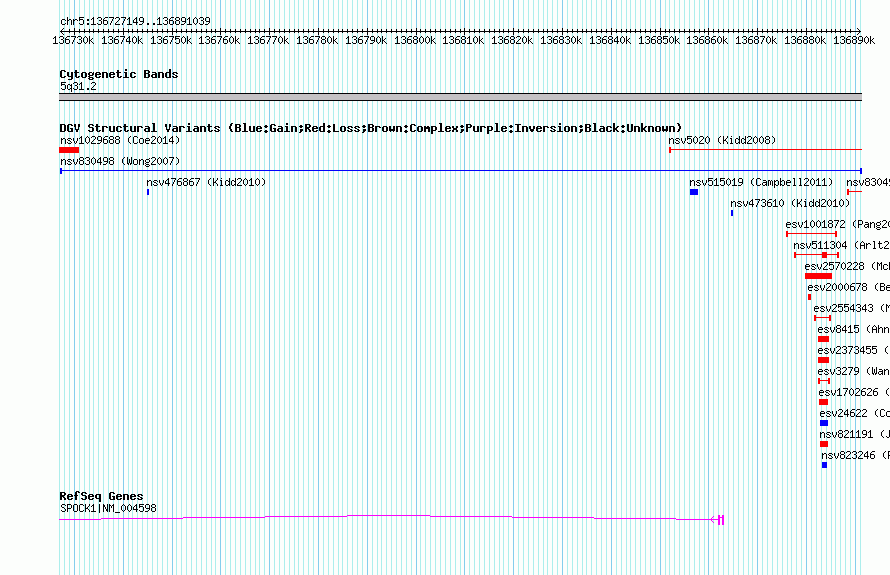
Task: Click the Cytogenetic Bands track title
Action: [x=119, y=74]
